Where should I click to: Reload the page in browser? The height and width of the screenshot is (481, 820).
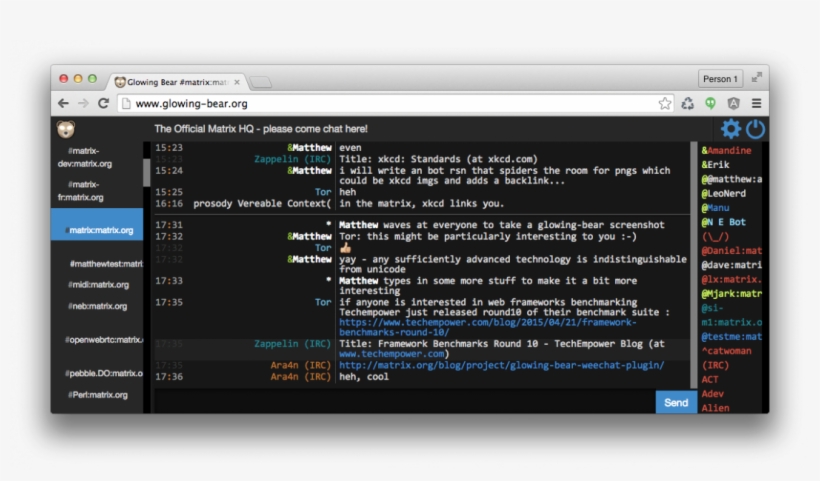click(103, 103)
